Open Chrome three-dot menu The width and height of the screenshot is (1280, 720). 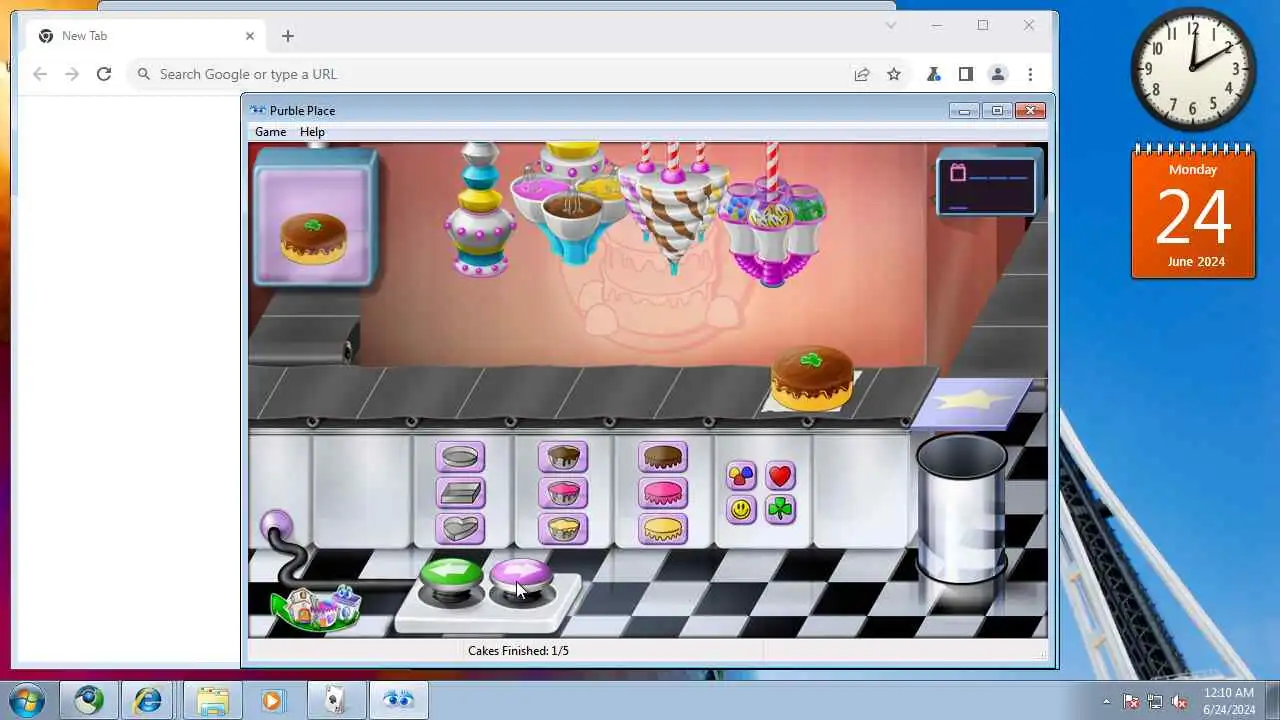click(x=1030, y=74)
